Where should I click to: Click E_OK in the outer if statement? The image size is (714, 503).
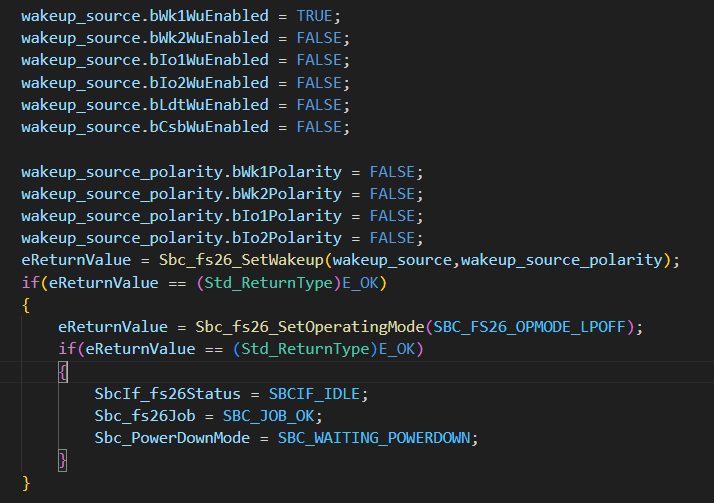[360, 283]
